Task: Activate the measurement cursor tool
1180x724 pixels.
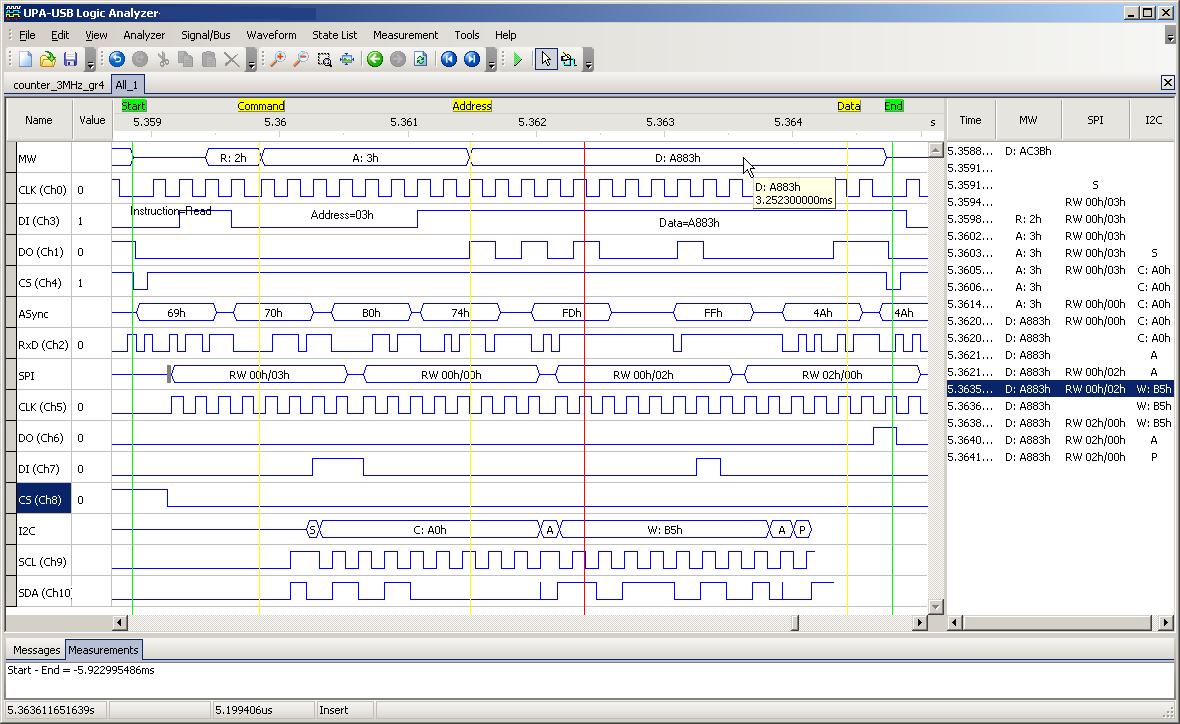Action: (569, 59)
